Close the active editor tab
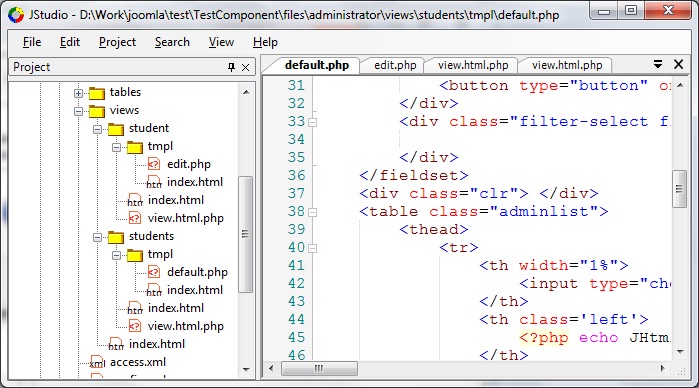699x388 pixels. point(678,64)
